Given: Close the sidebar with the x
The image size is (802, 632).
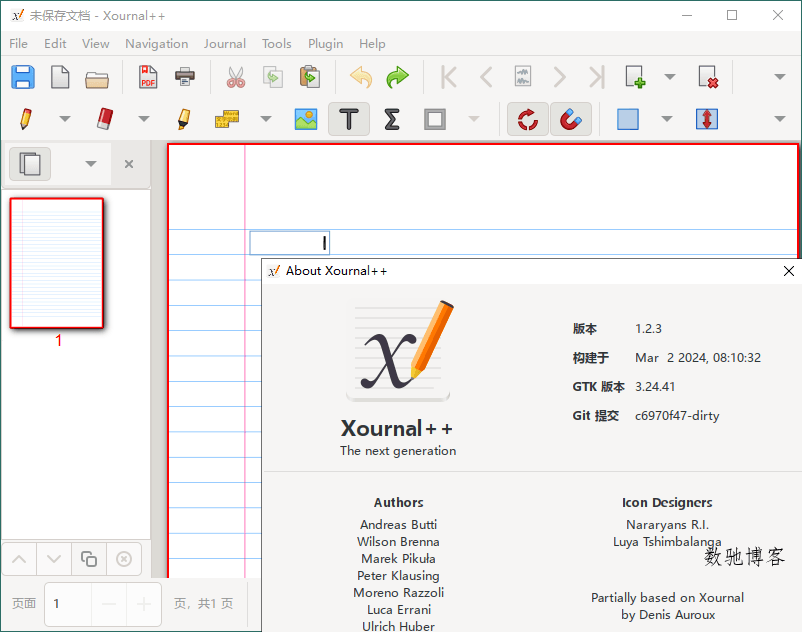Looking at the screenshot, I should point(129,164).
